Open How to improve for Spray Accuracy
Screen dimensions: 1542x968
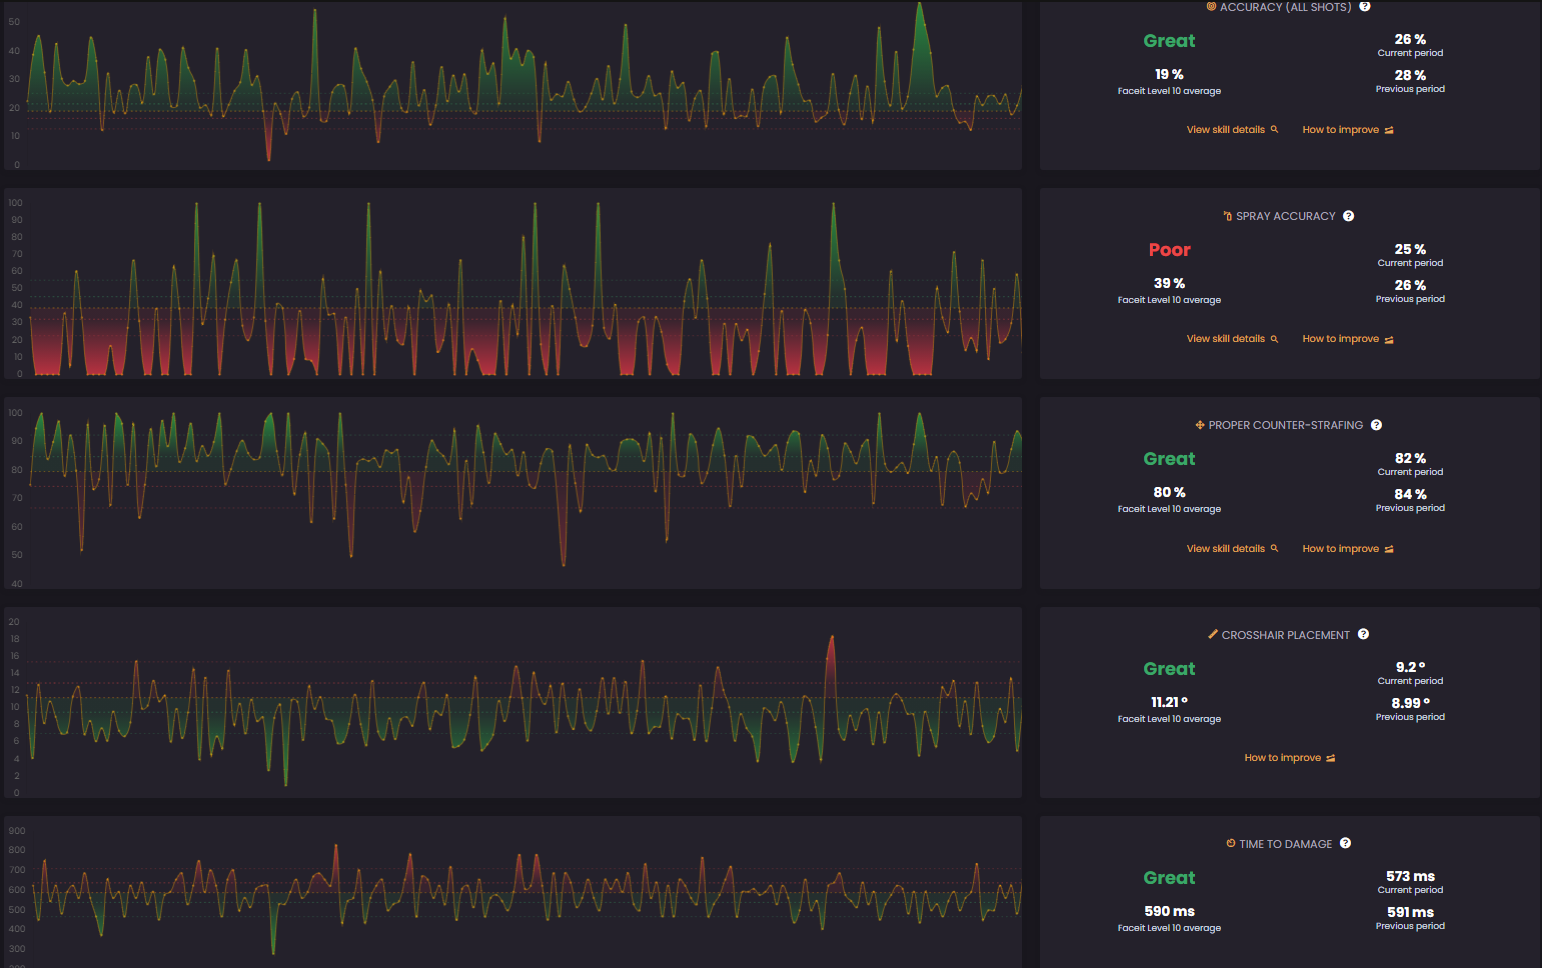(x=1348, y=339)
